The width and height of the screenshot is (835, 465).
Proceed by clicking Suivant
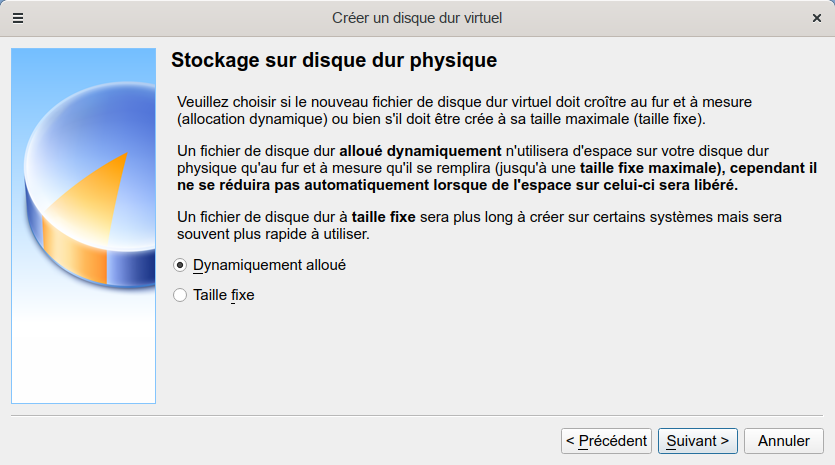point(699,440)
